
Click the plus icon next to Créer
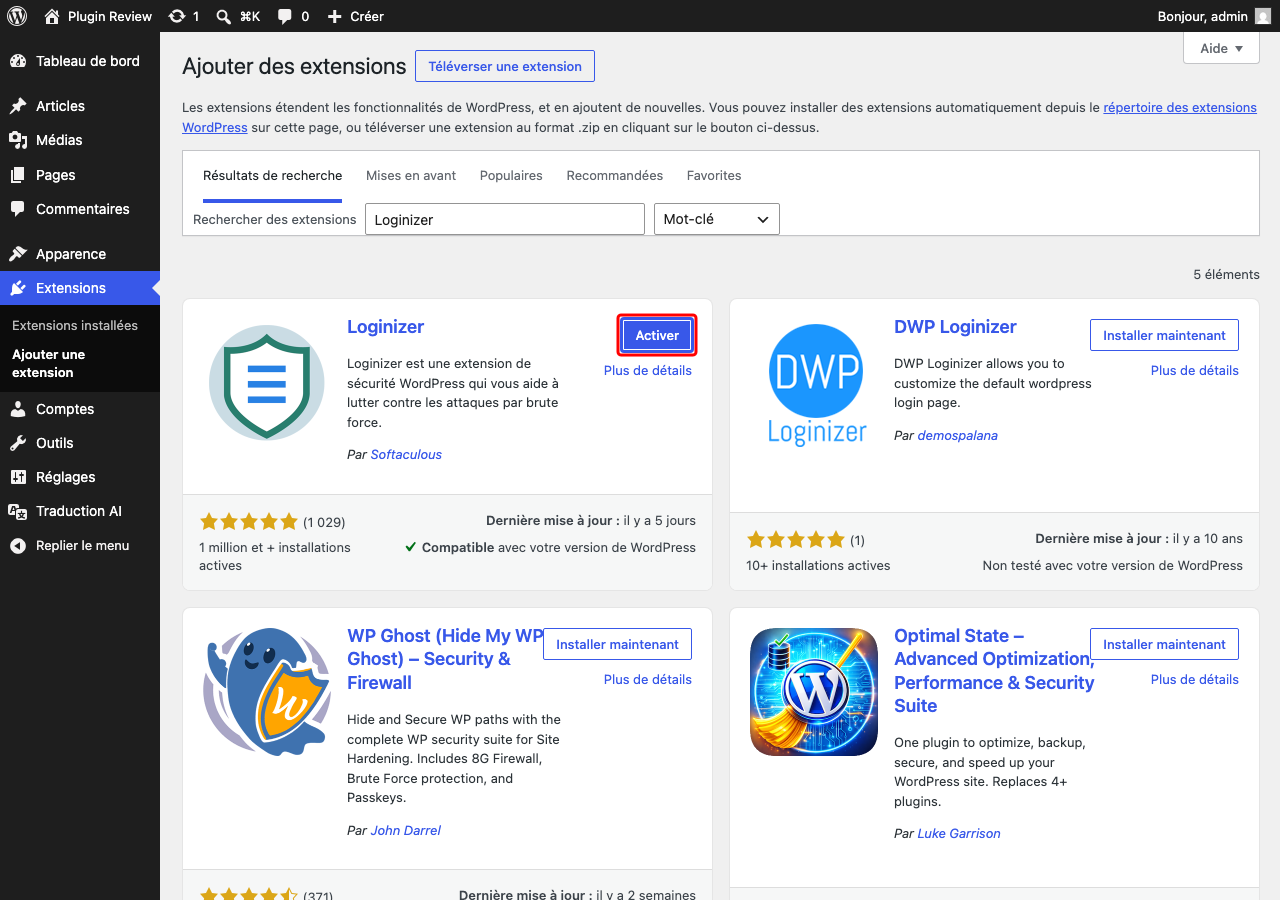(x=335, y=16)
